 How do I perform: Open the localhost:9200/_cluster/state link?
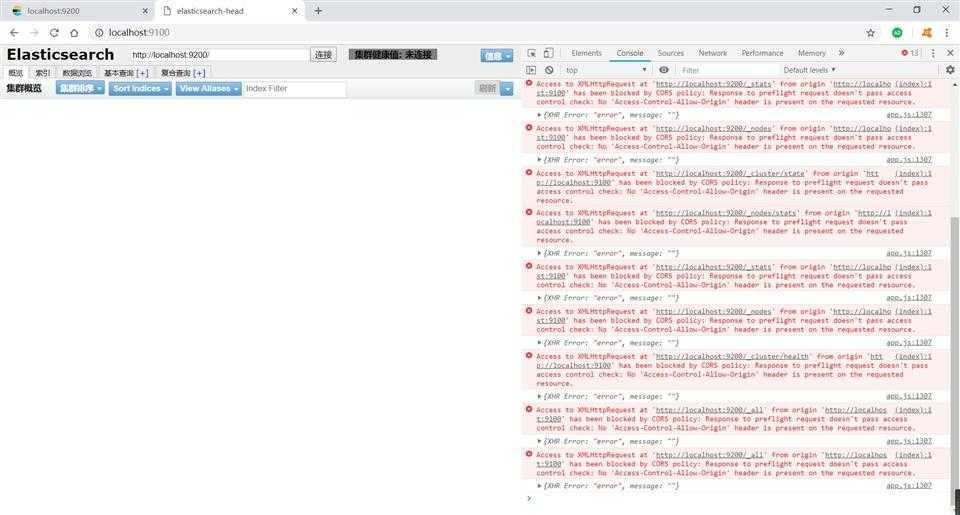pos(731,173)
